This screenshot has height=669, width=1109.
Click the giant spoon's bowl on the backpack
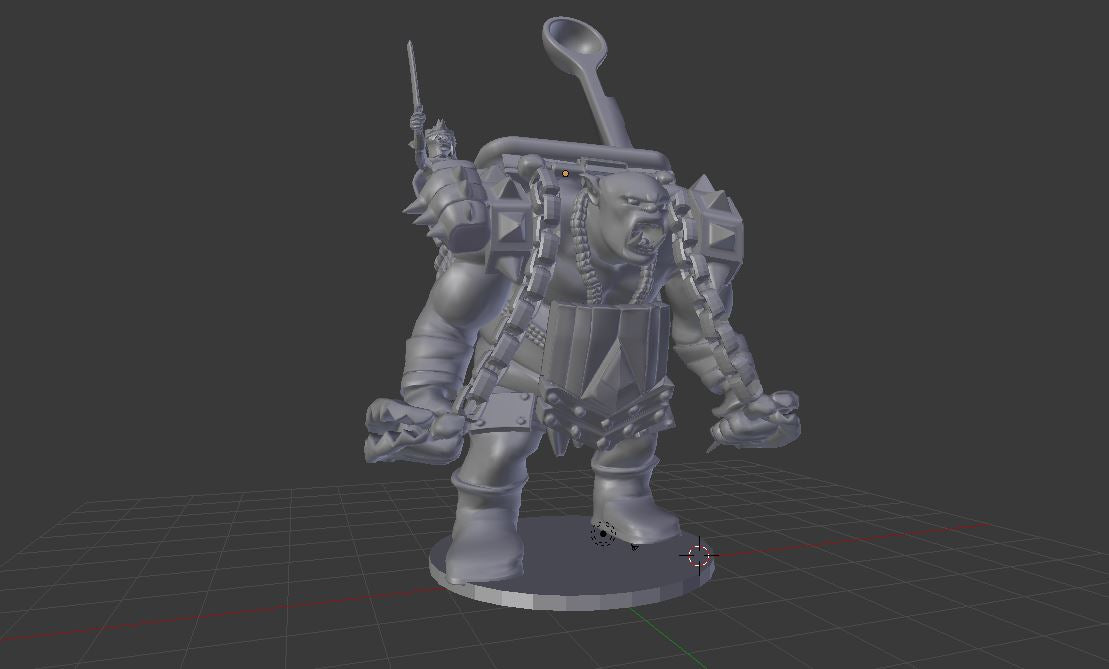(574, 40)
